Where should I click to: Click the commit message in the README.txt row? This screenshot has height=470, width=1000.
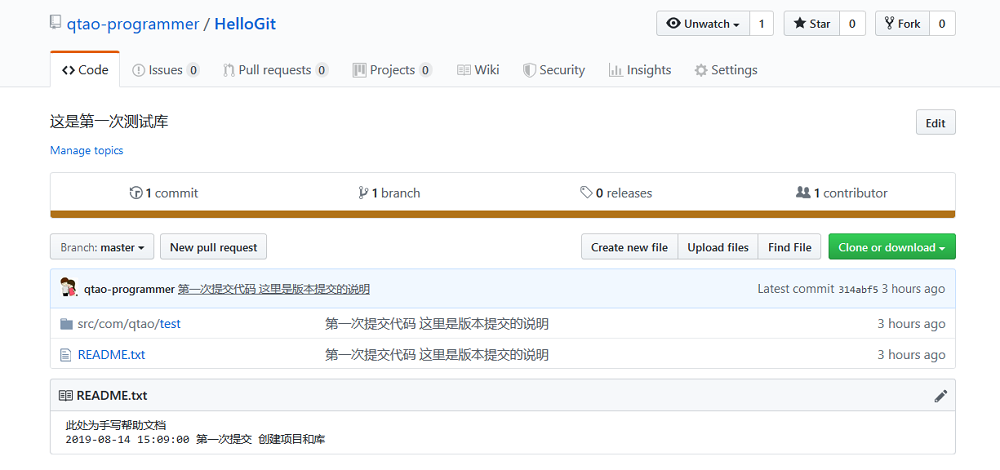(x=437, y=355)
